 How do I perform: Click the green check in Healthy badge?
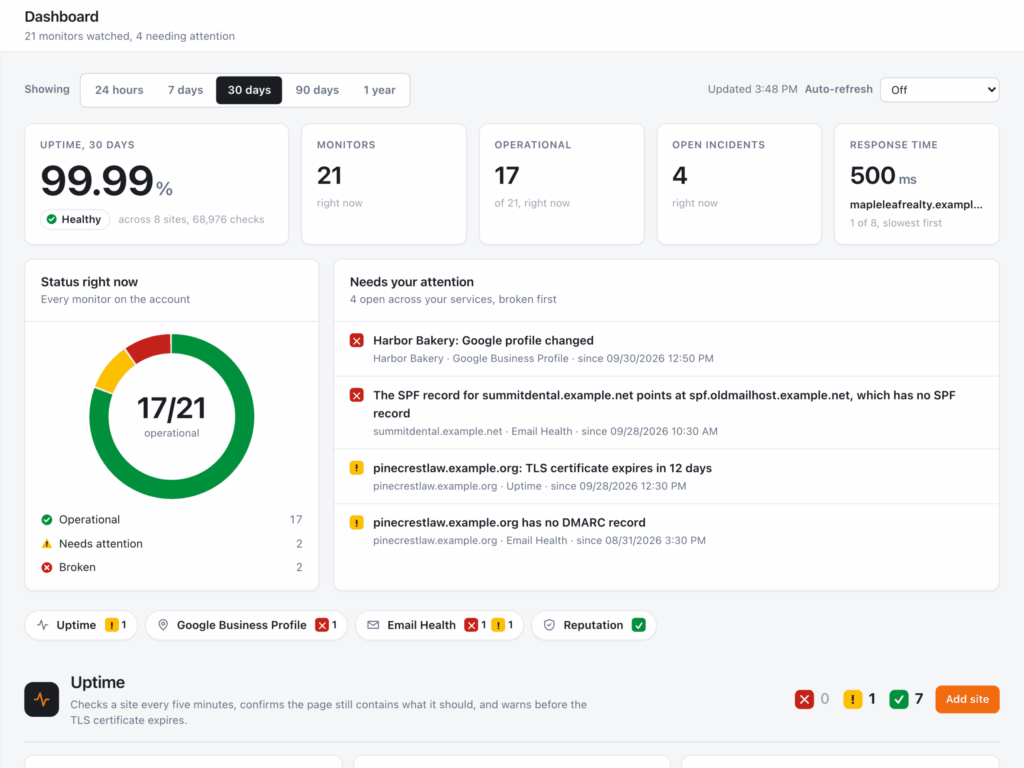(x=52, y=219)
